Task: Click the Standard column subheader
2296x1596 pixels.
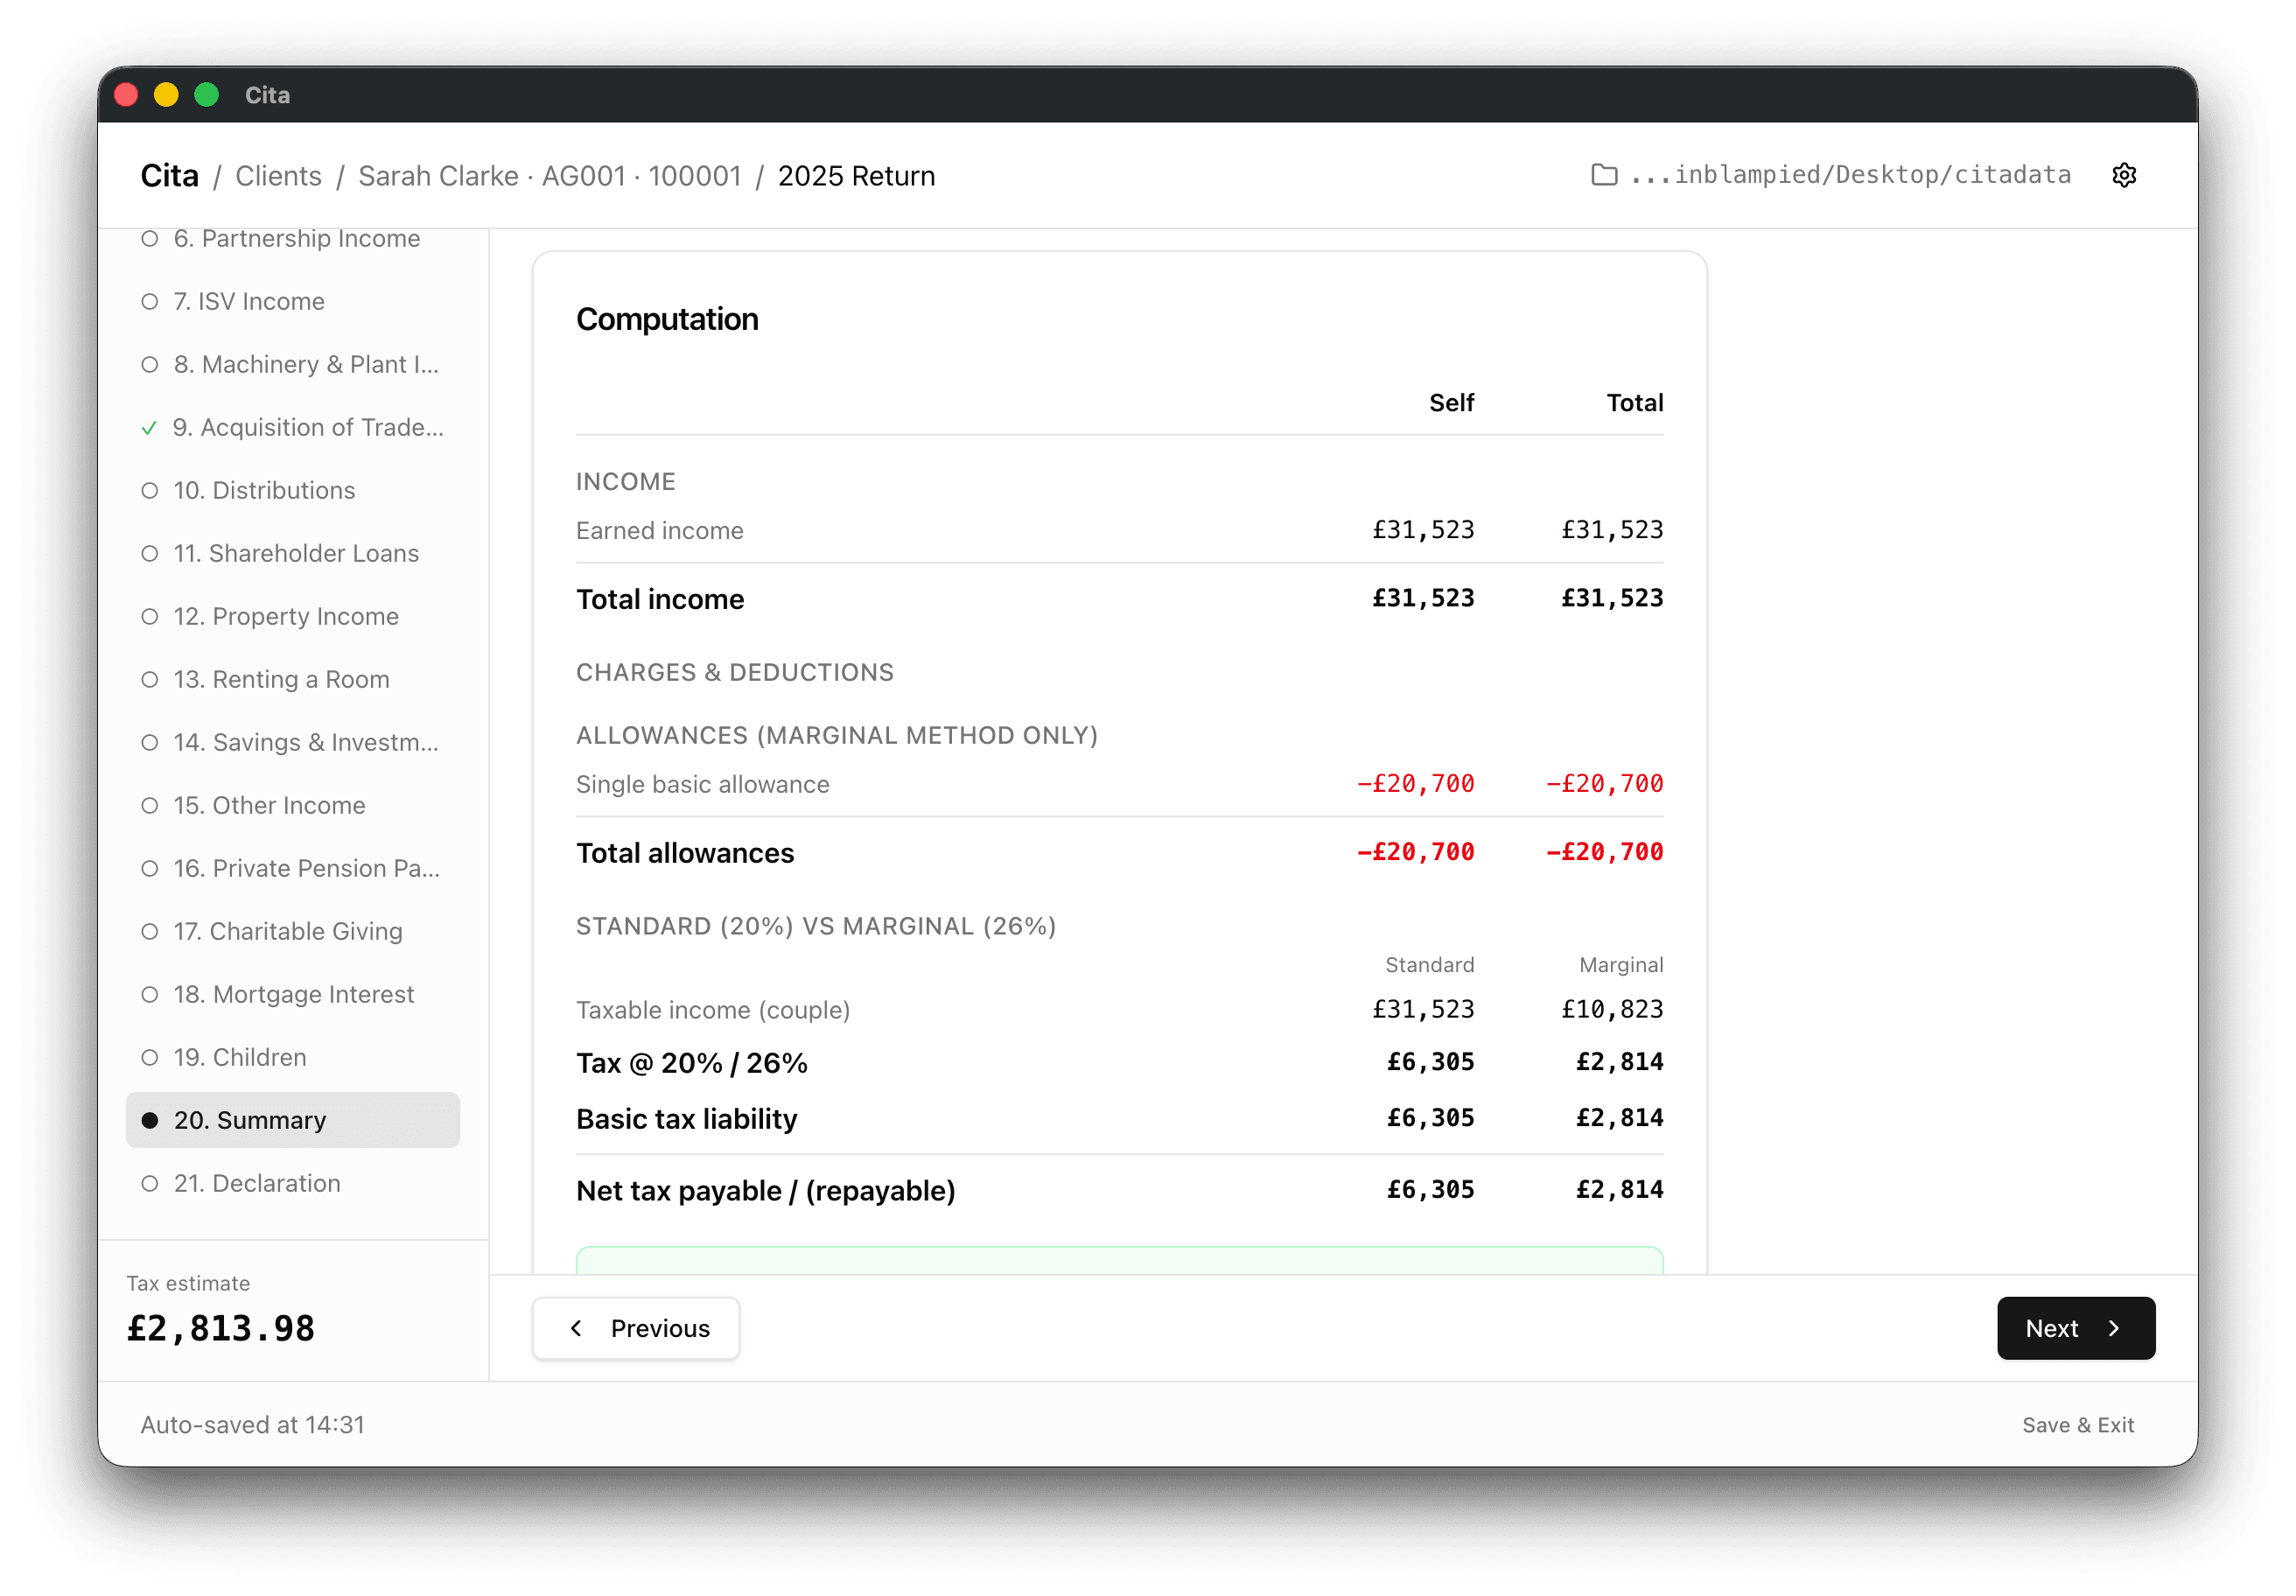Action: click(1429, 965)
